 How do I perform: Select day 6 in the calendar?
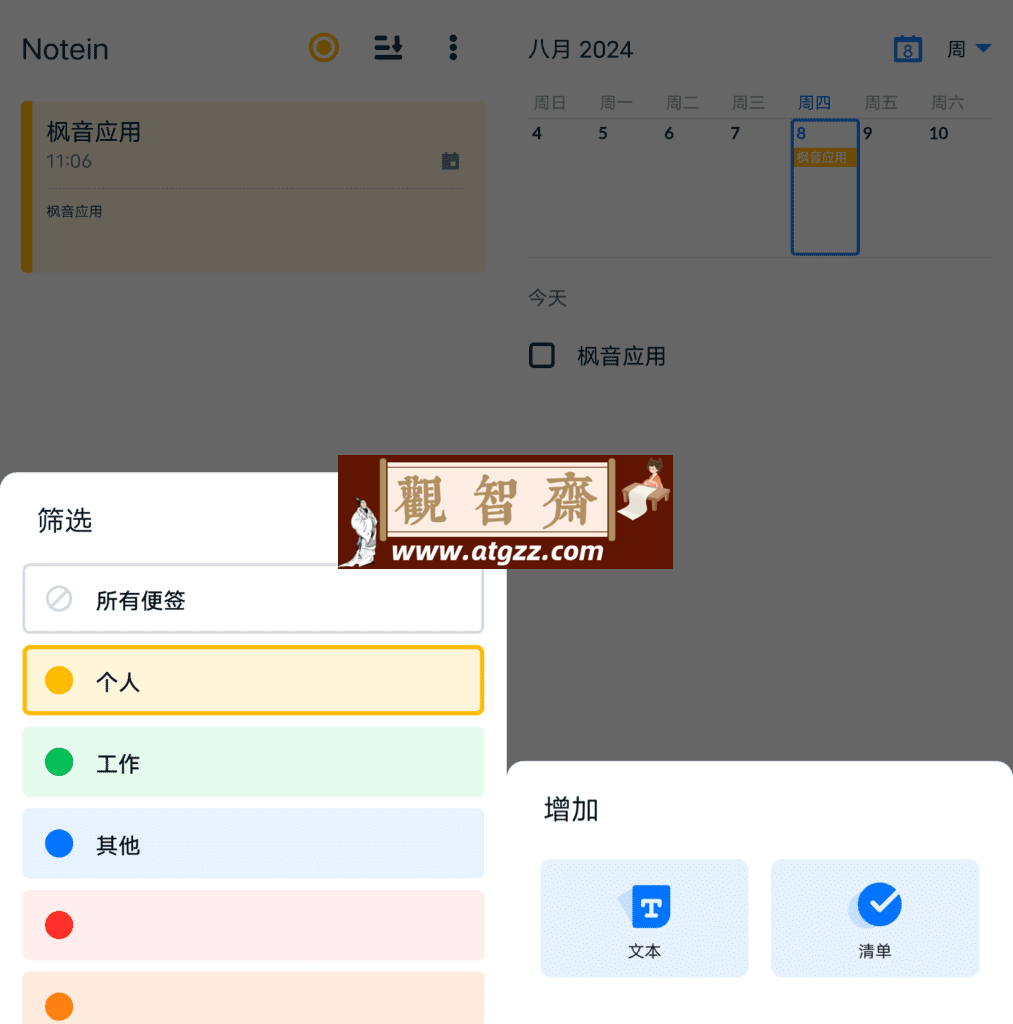(669, 134)
